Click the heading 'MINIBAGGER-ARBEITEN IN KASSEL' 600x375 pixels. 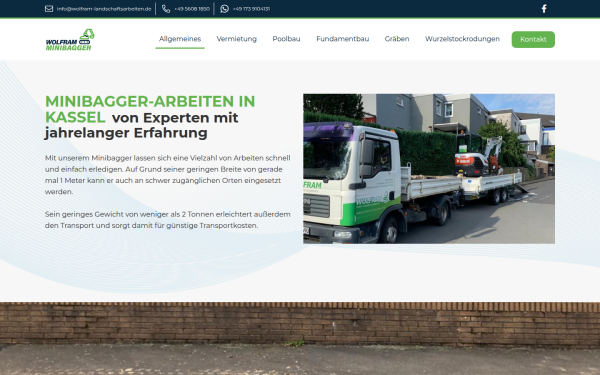click(x=150, y=109)
